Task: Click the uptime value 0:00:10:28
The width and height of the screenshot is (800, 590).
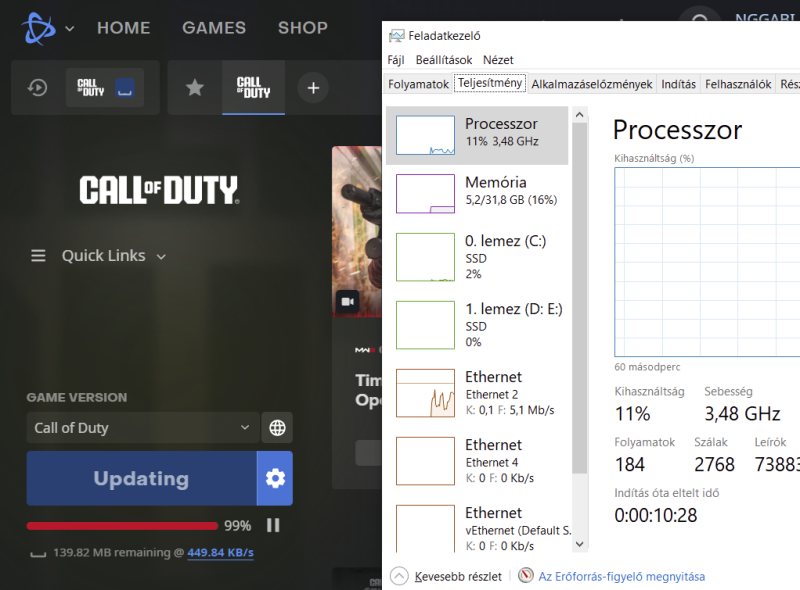Action: tap(656, 515)
